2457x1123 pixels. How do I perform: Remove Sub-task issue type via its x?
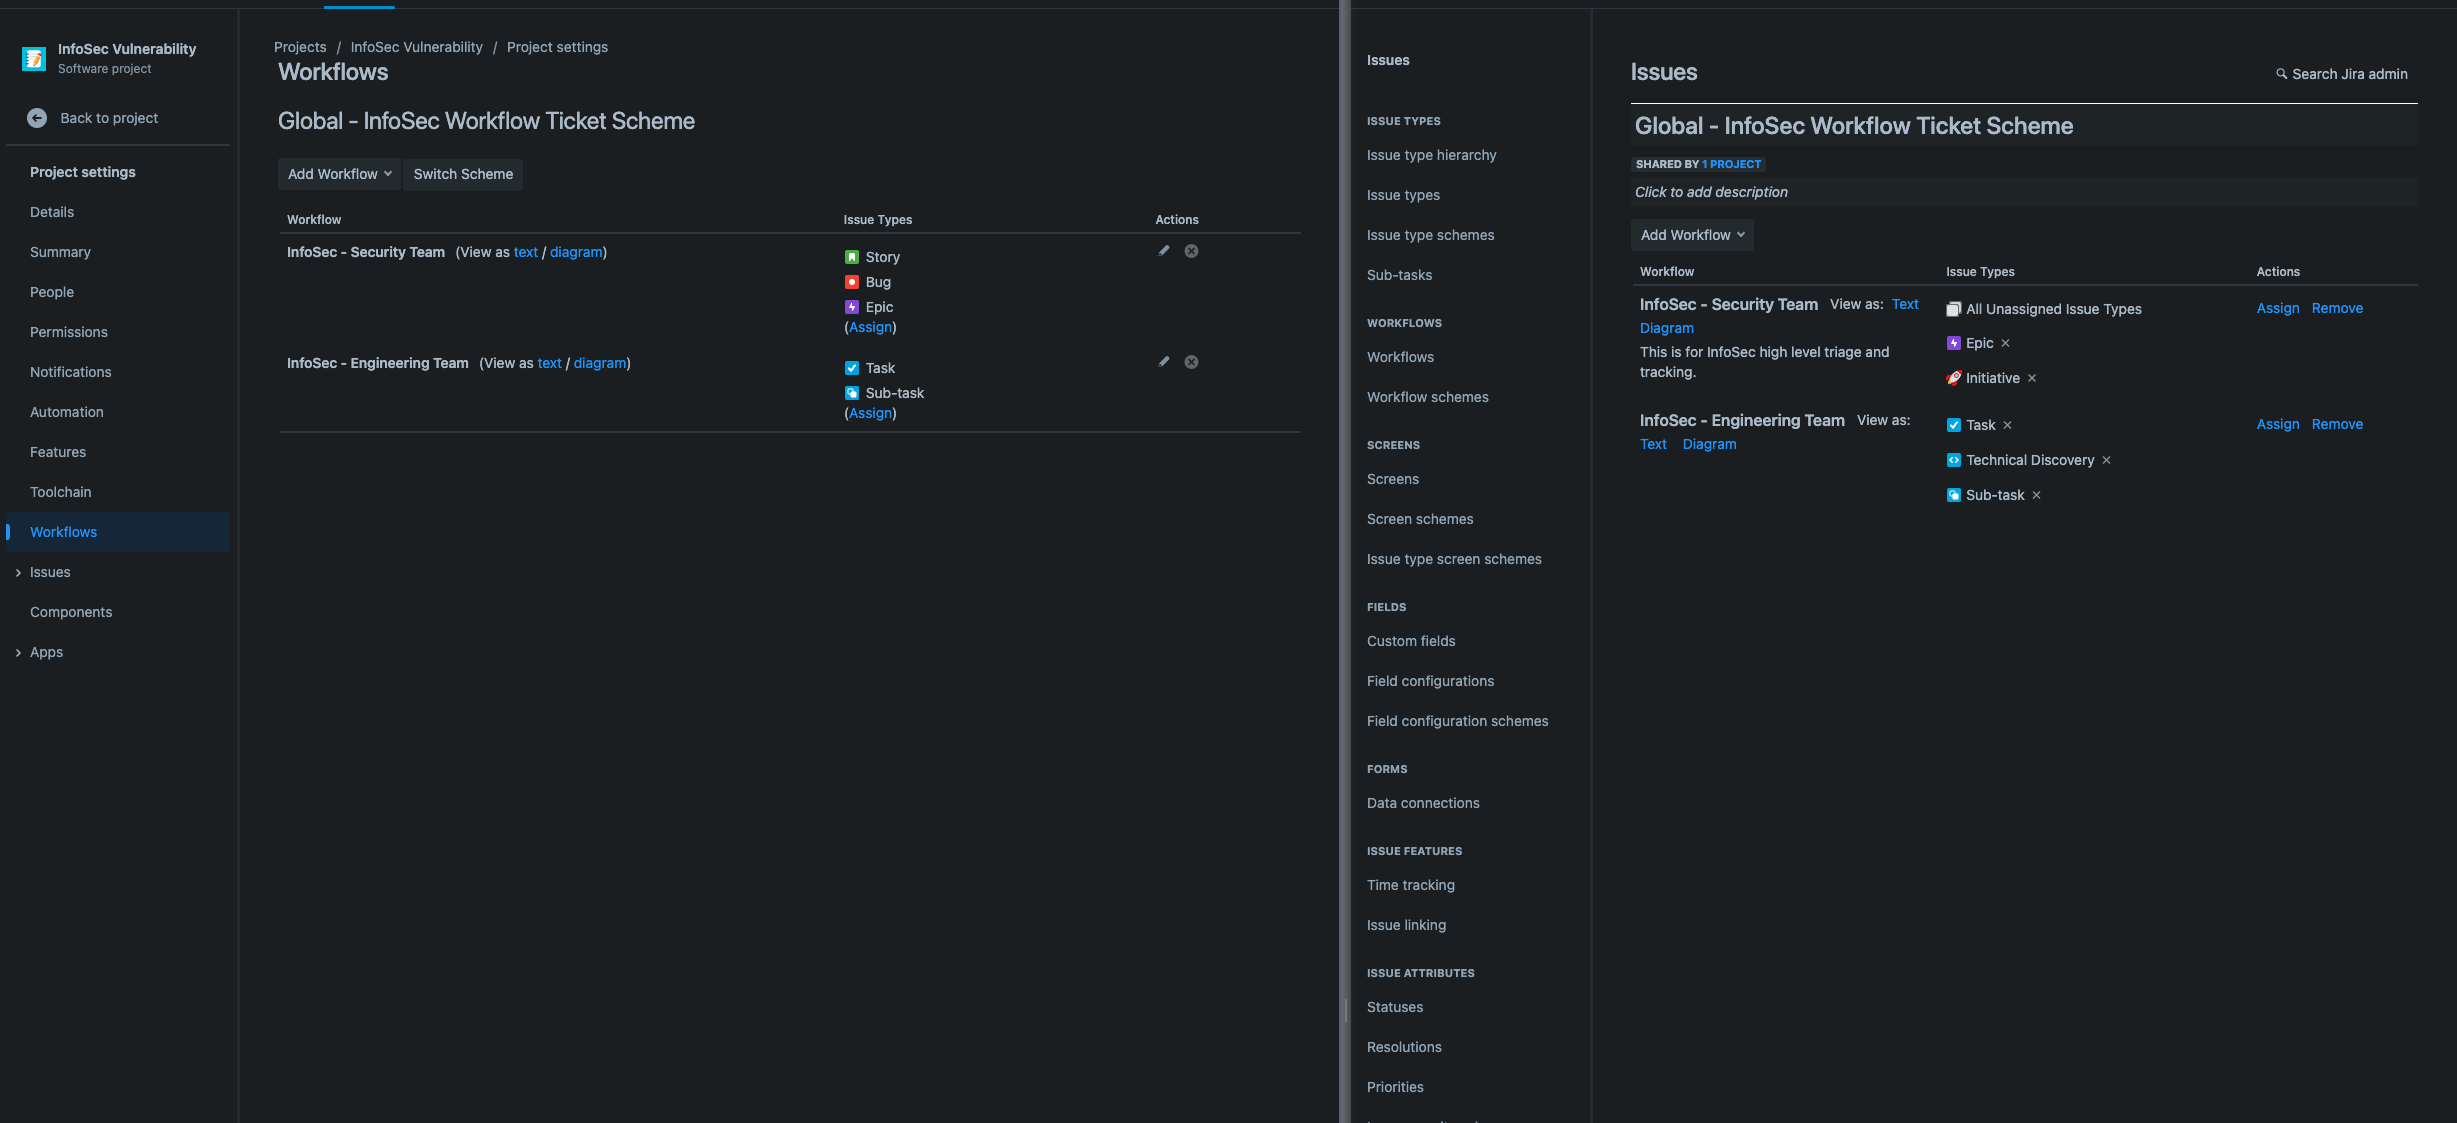point(2036,495)
